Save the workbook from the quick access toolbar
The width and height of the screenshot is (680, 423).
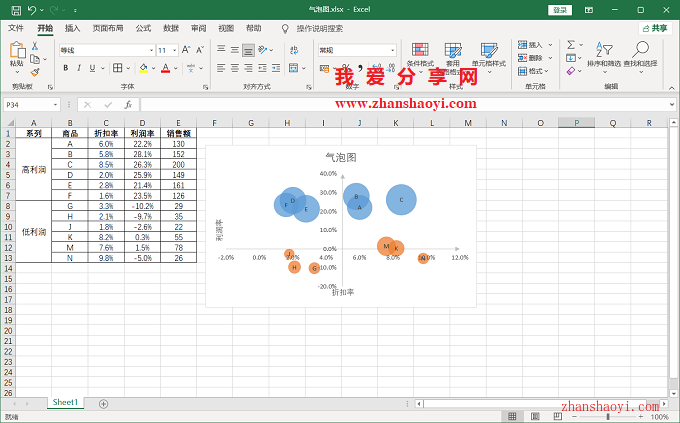(16, 10)
